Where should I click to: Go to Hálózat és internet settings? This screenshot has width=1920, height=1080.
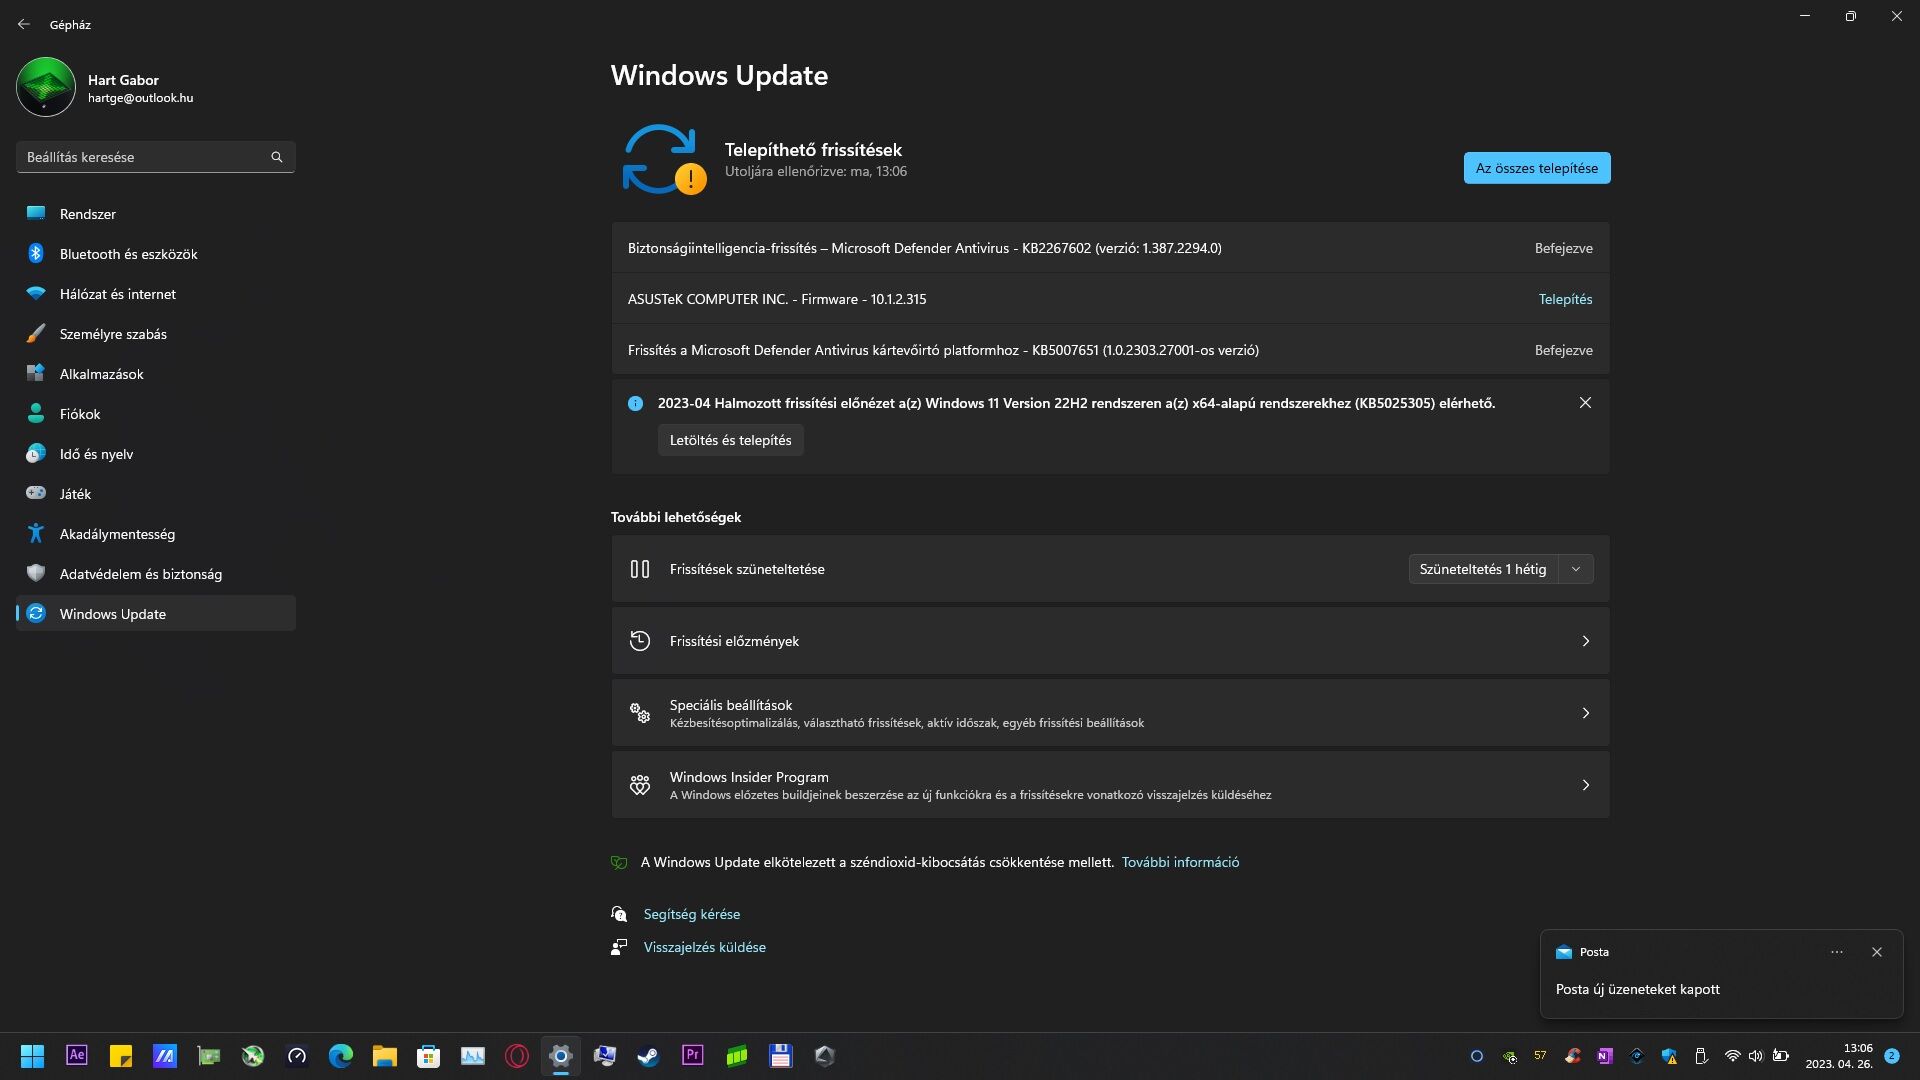coord(156,294)
